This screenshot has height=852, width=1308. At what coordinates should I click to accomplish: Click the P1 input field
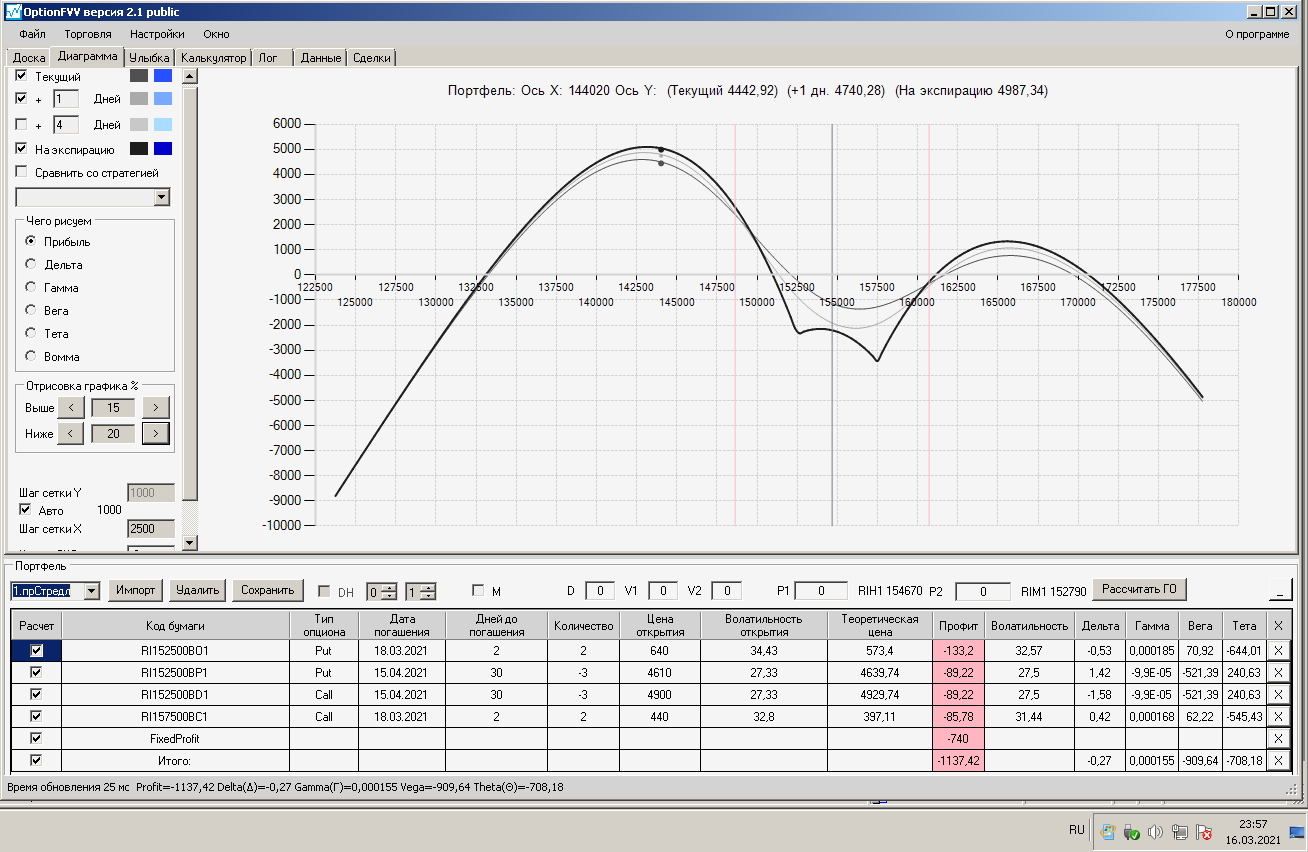822,591
